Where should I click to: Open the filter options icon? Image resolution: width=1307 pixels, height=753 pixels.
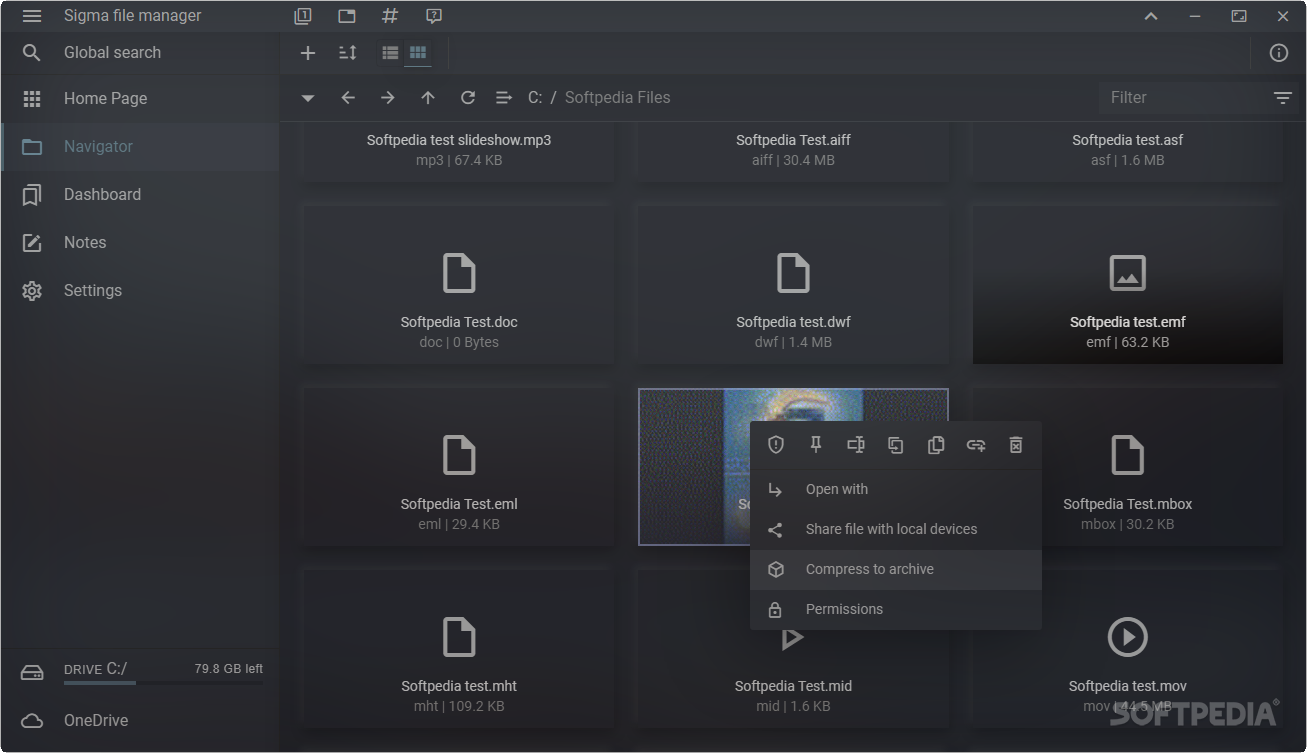1282,98
